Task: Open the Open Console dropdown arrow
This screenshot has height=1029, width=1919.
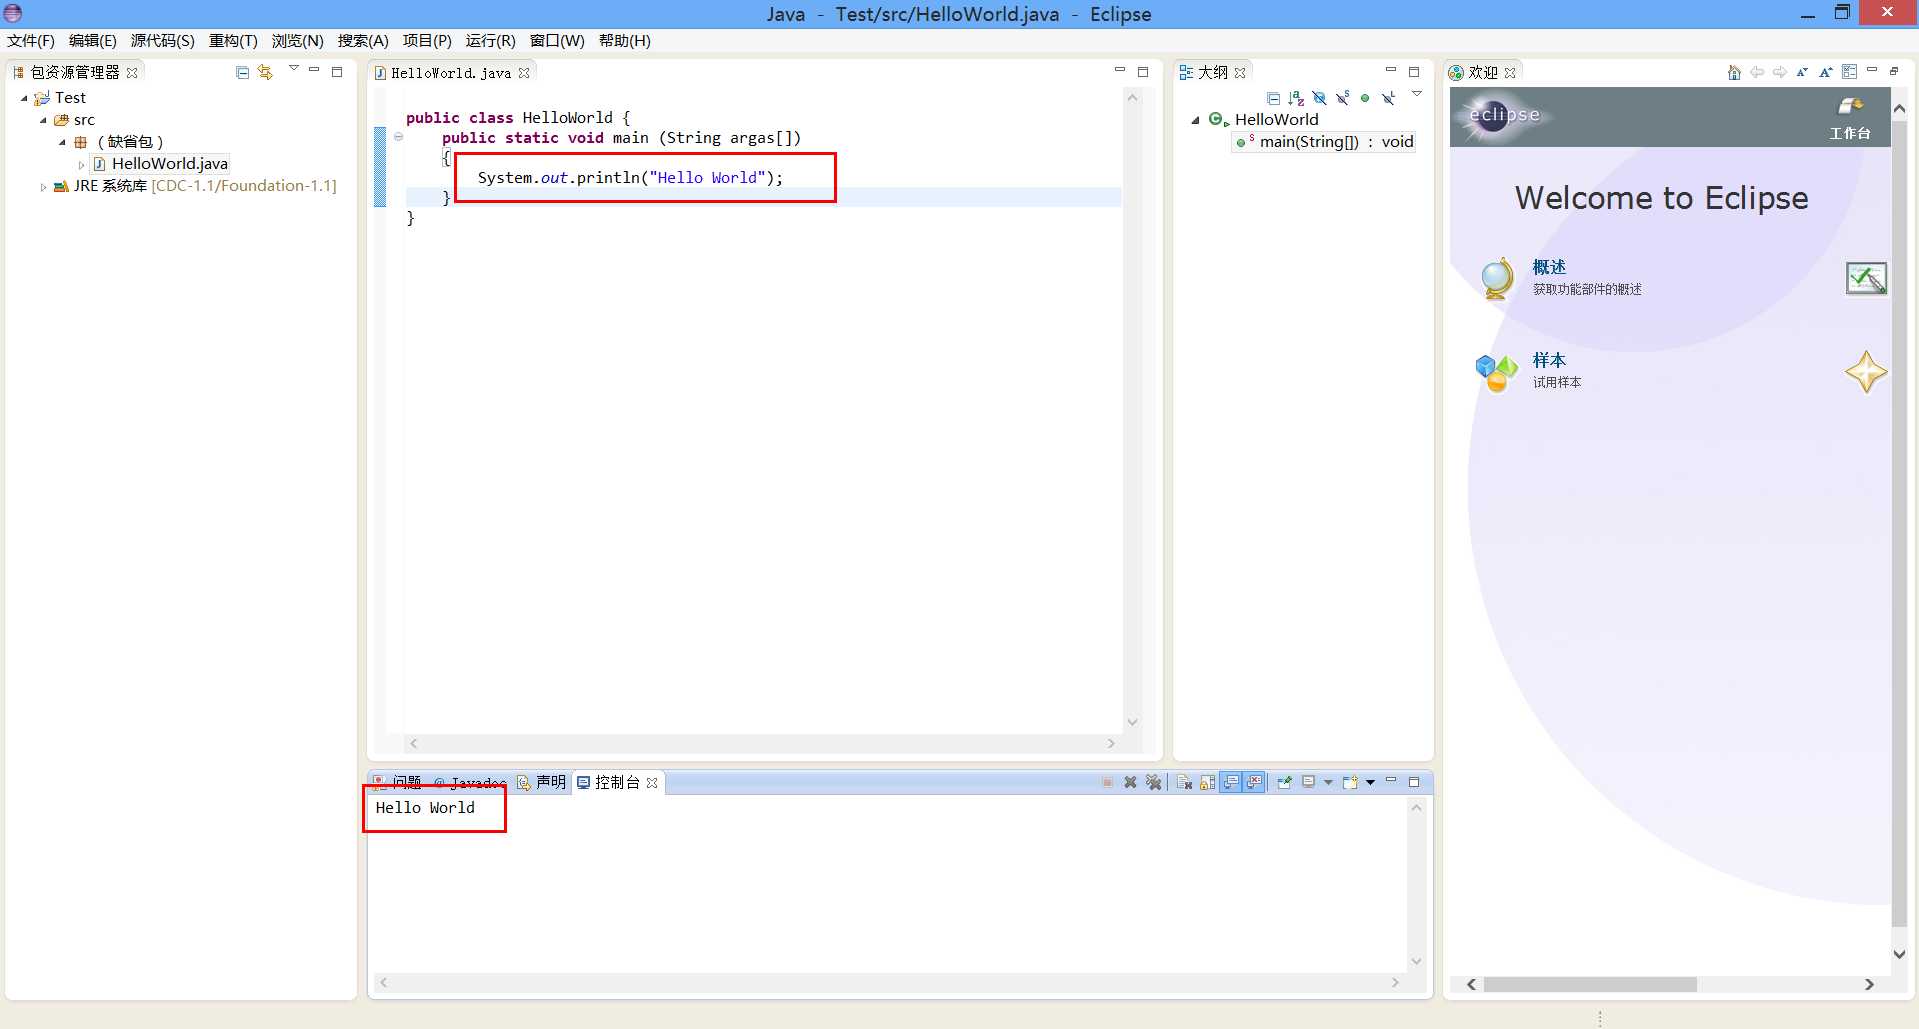Action: (1370, 782)
